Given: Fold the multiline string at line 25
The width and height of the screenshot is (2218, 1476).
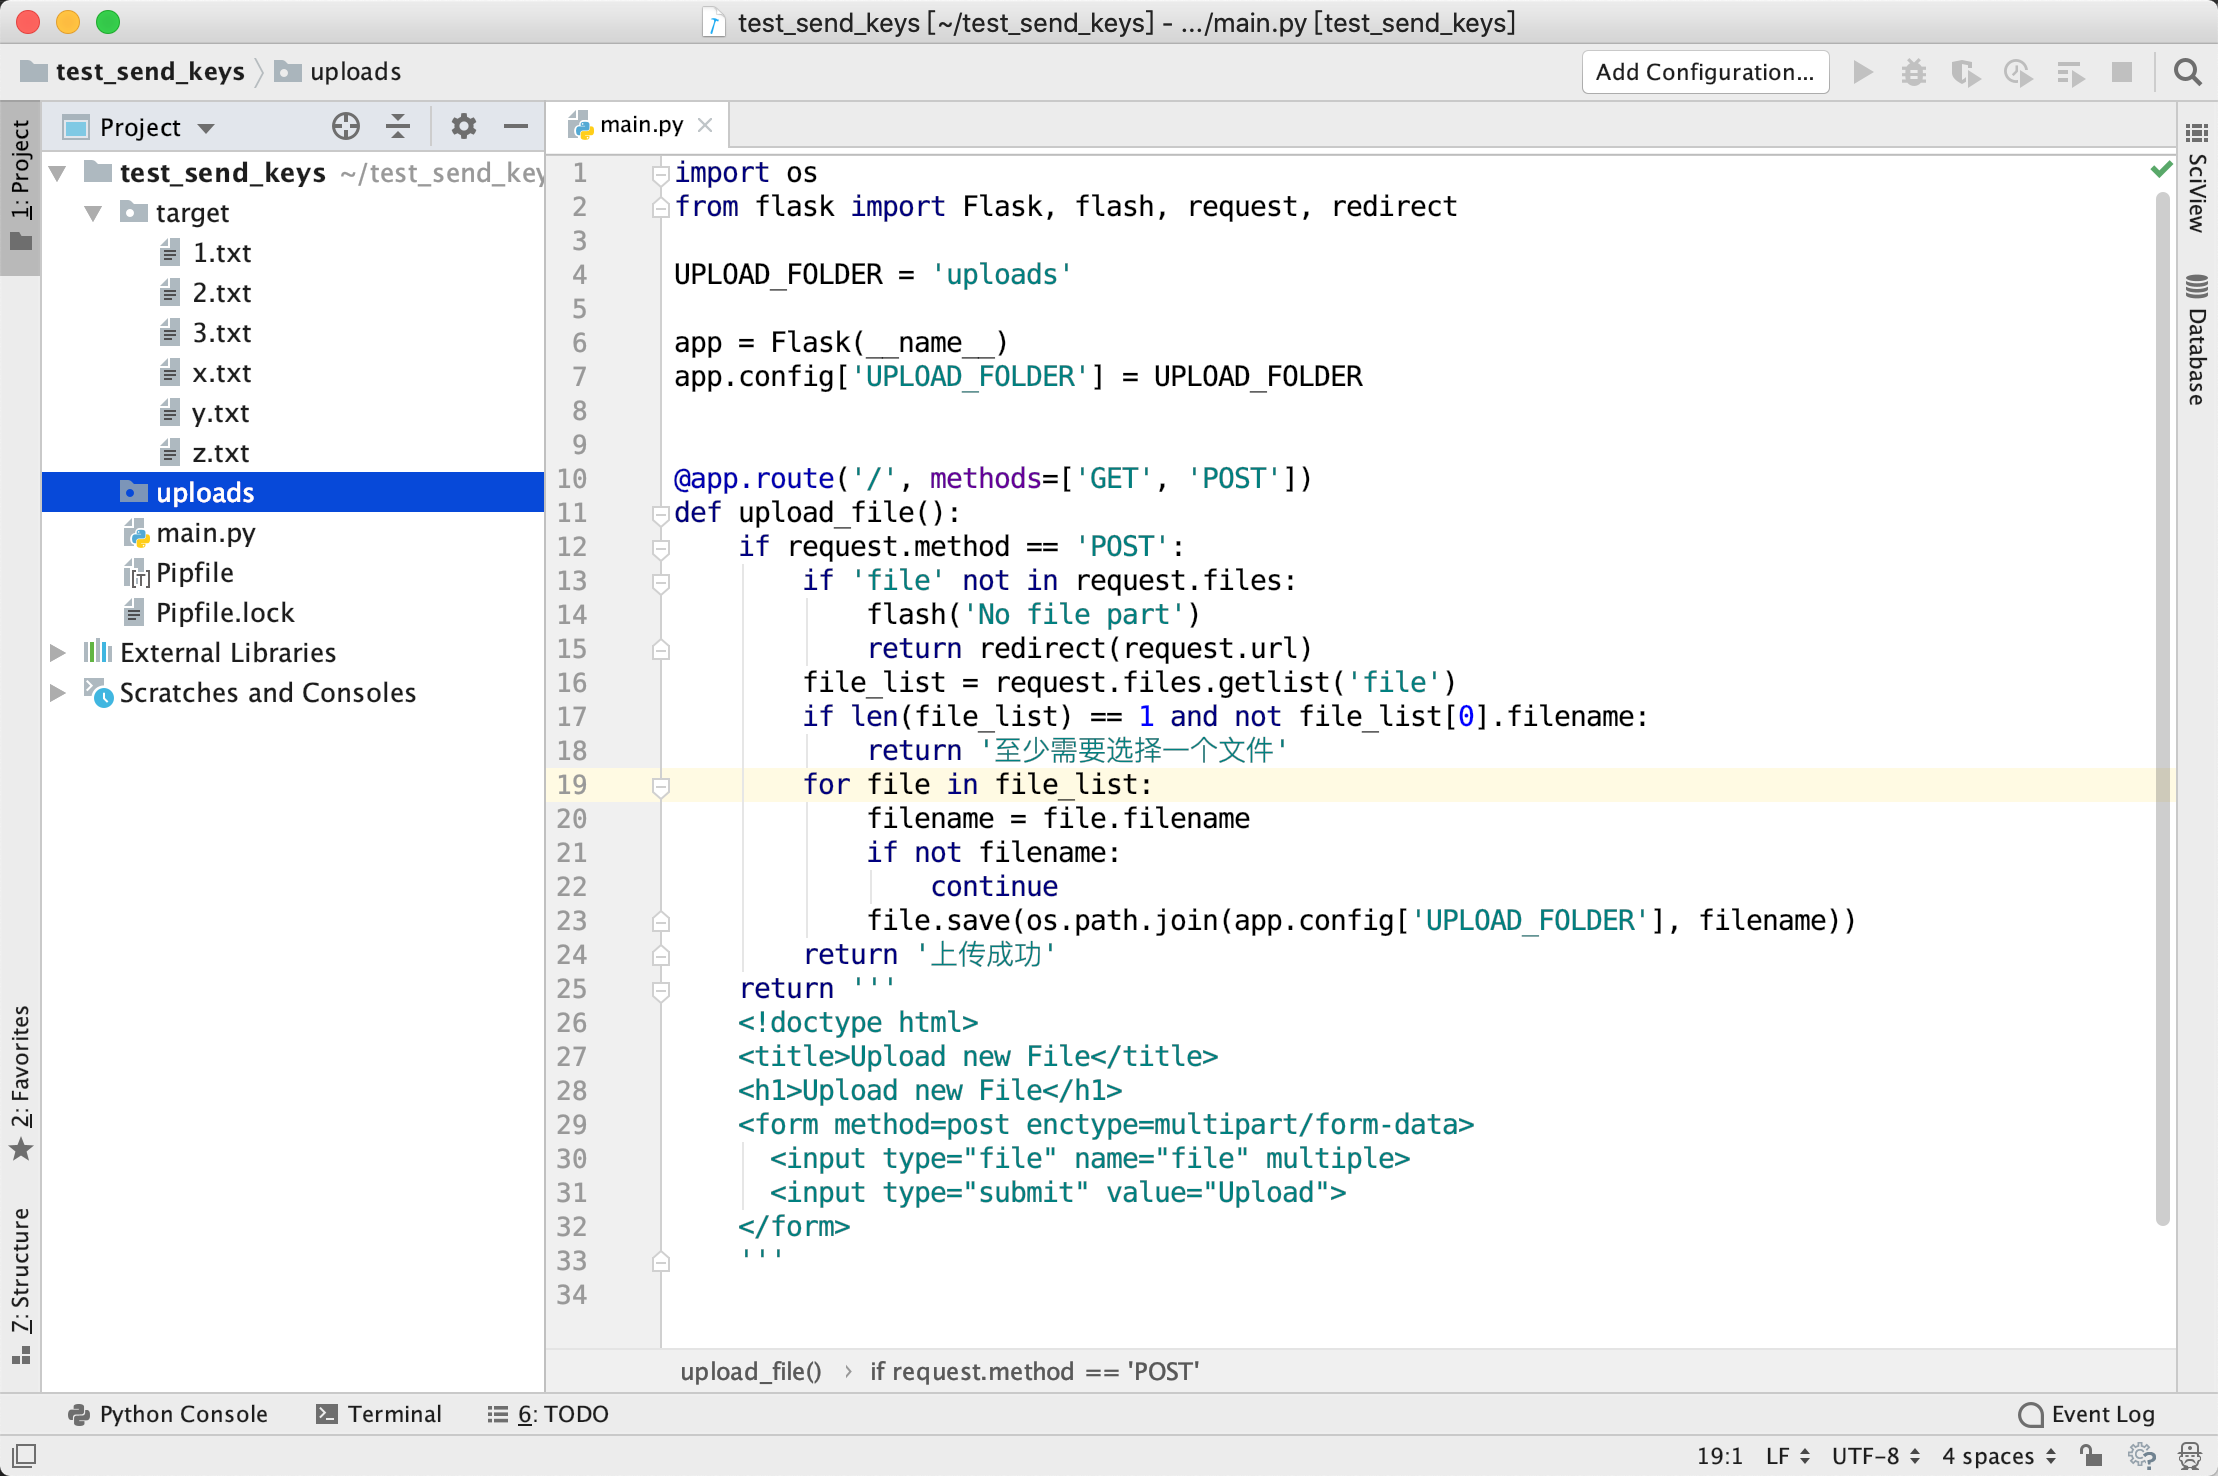Looking at the screenshot, I should pyautogui.click(x=660, y=990).
